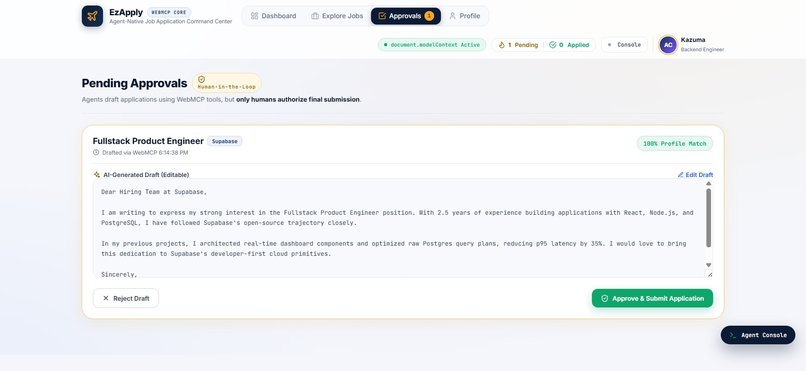Click the draft scrollbar down arrow

[x=708, y=265]
